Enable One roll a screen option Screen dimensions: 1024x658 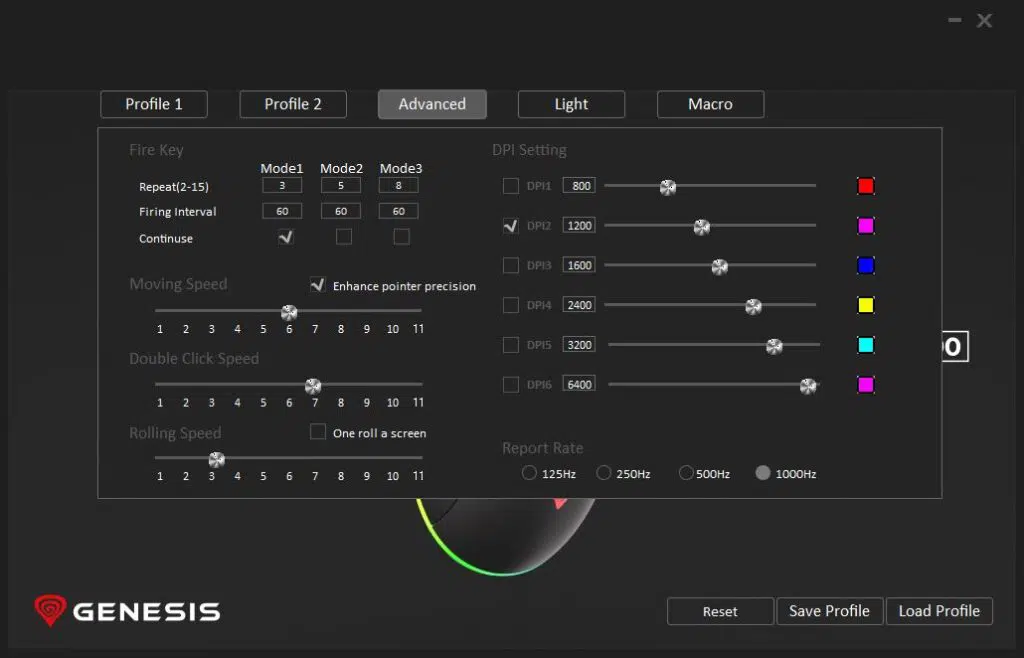point(318,432)
